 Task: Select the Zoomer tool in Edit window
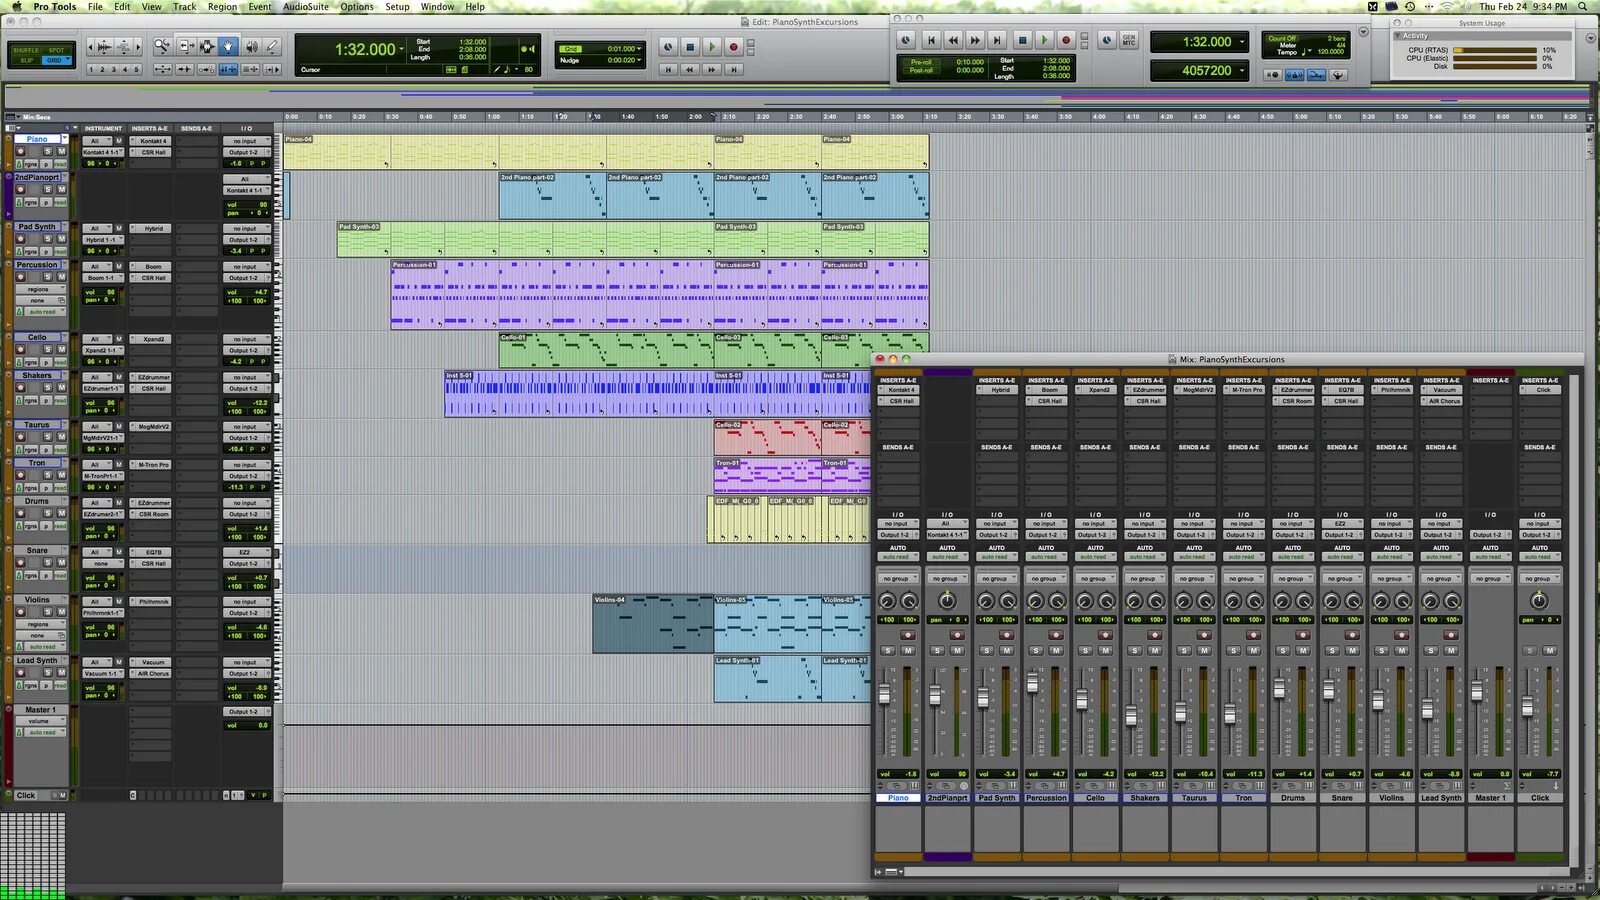tap(161, 46)
